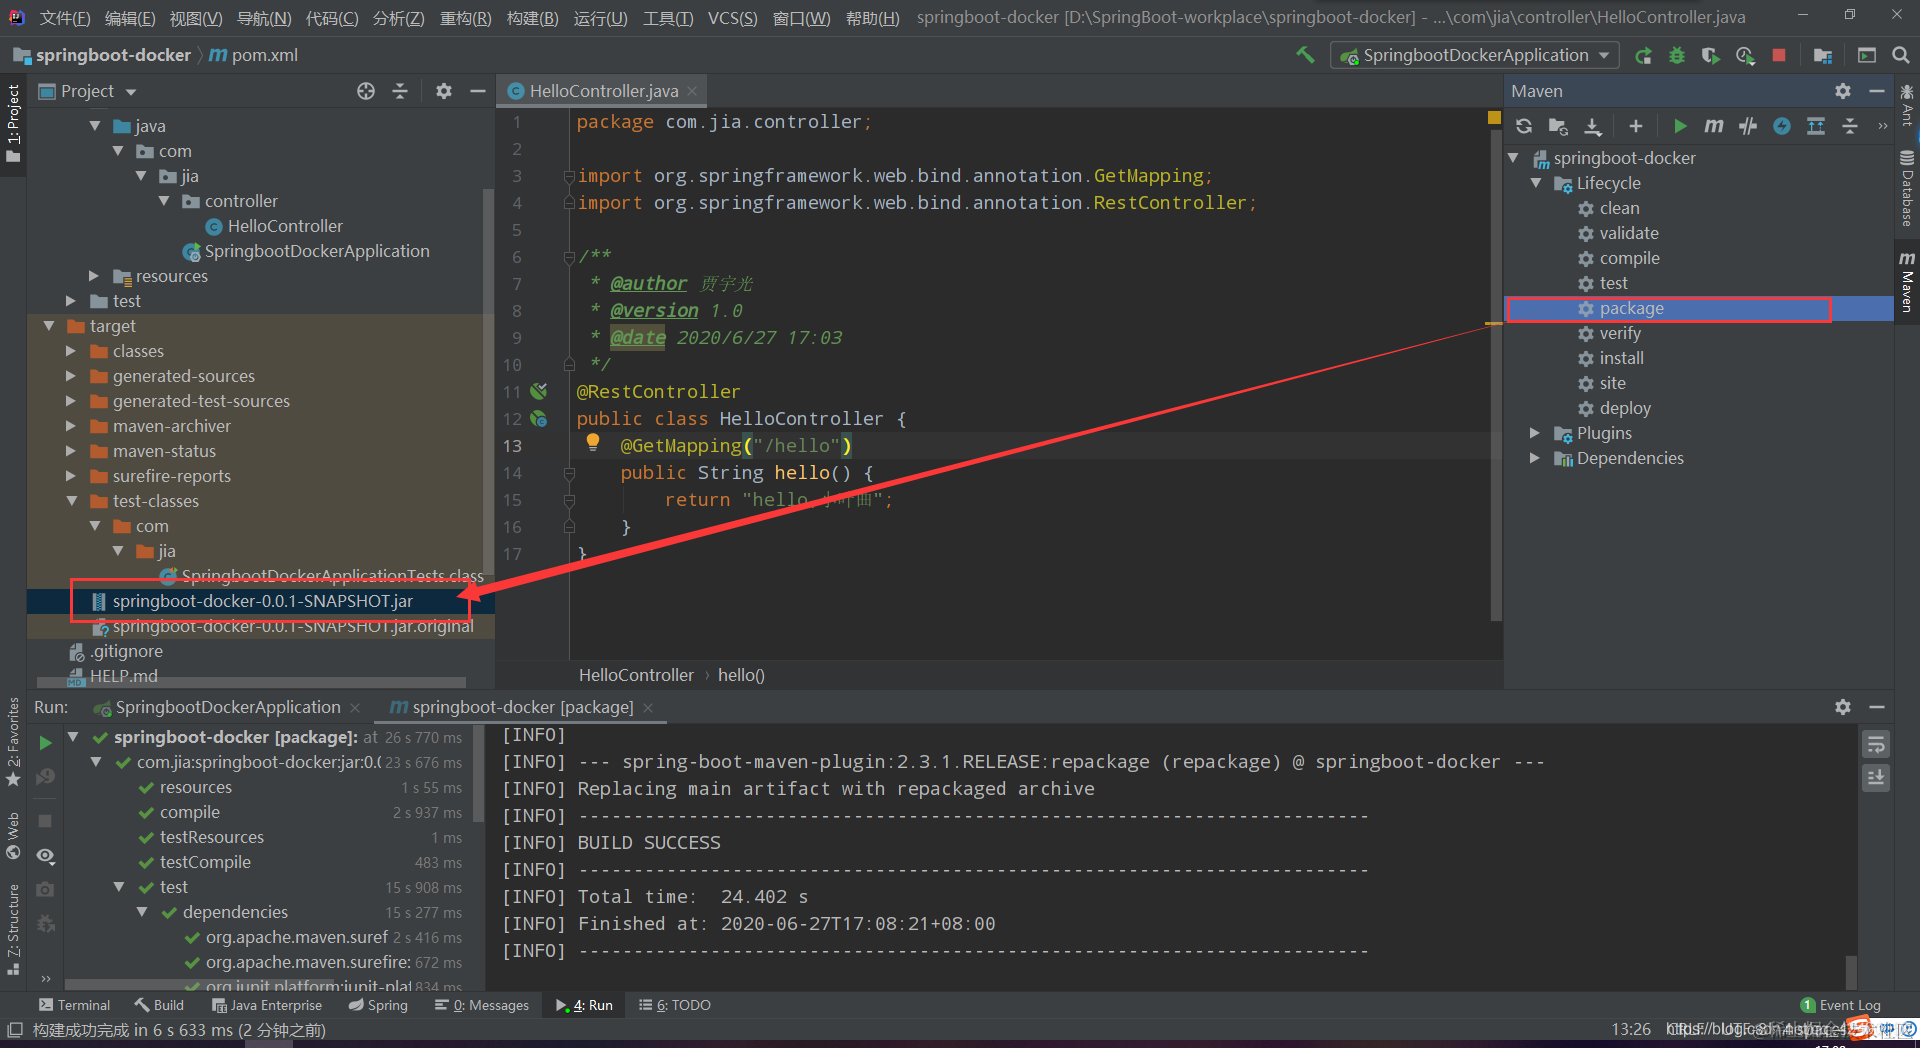Open Maven panel settings gear
Screen dimensions: 1920x1048
pyautogui.click(x=1843, y=91)
